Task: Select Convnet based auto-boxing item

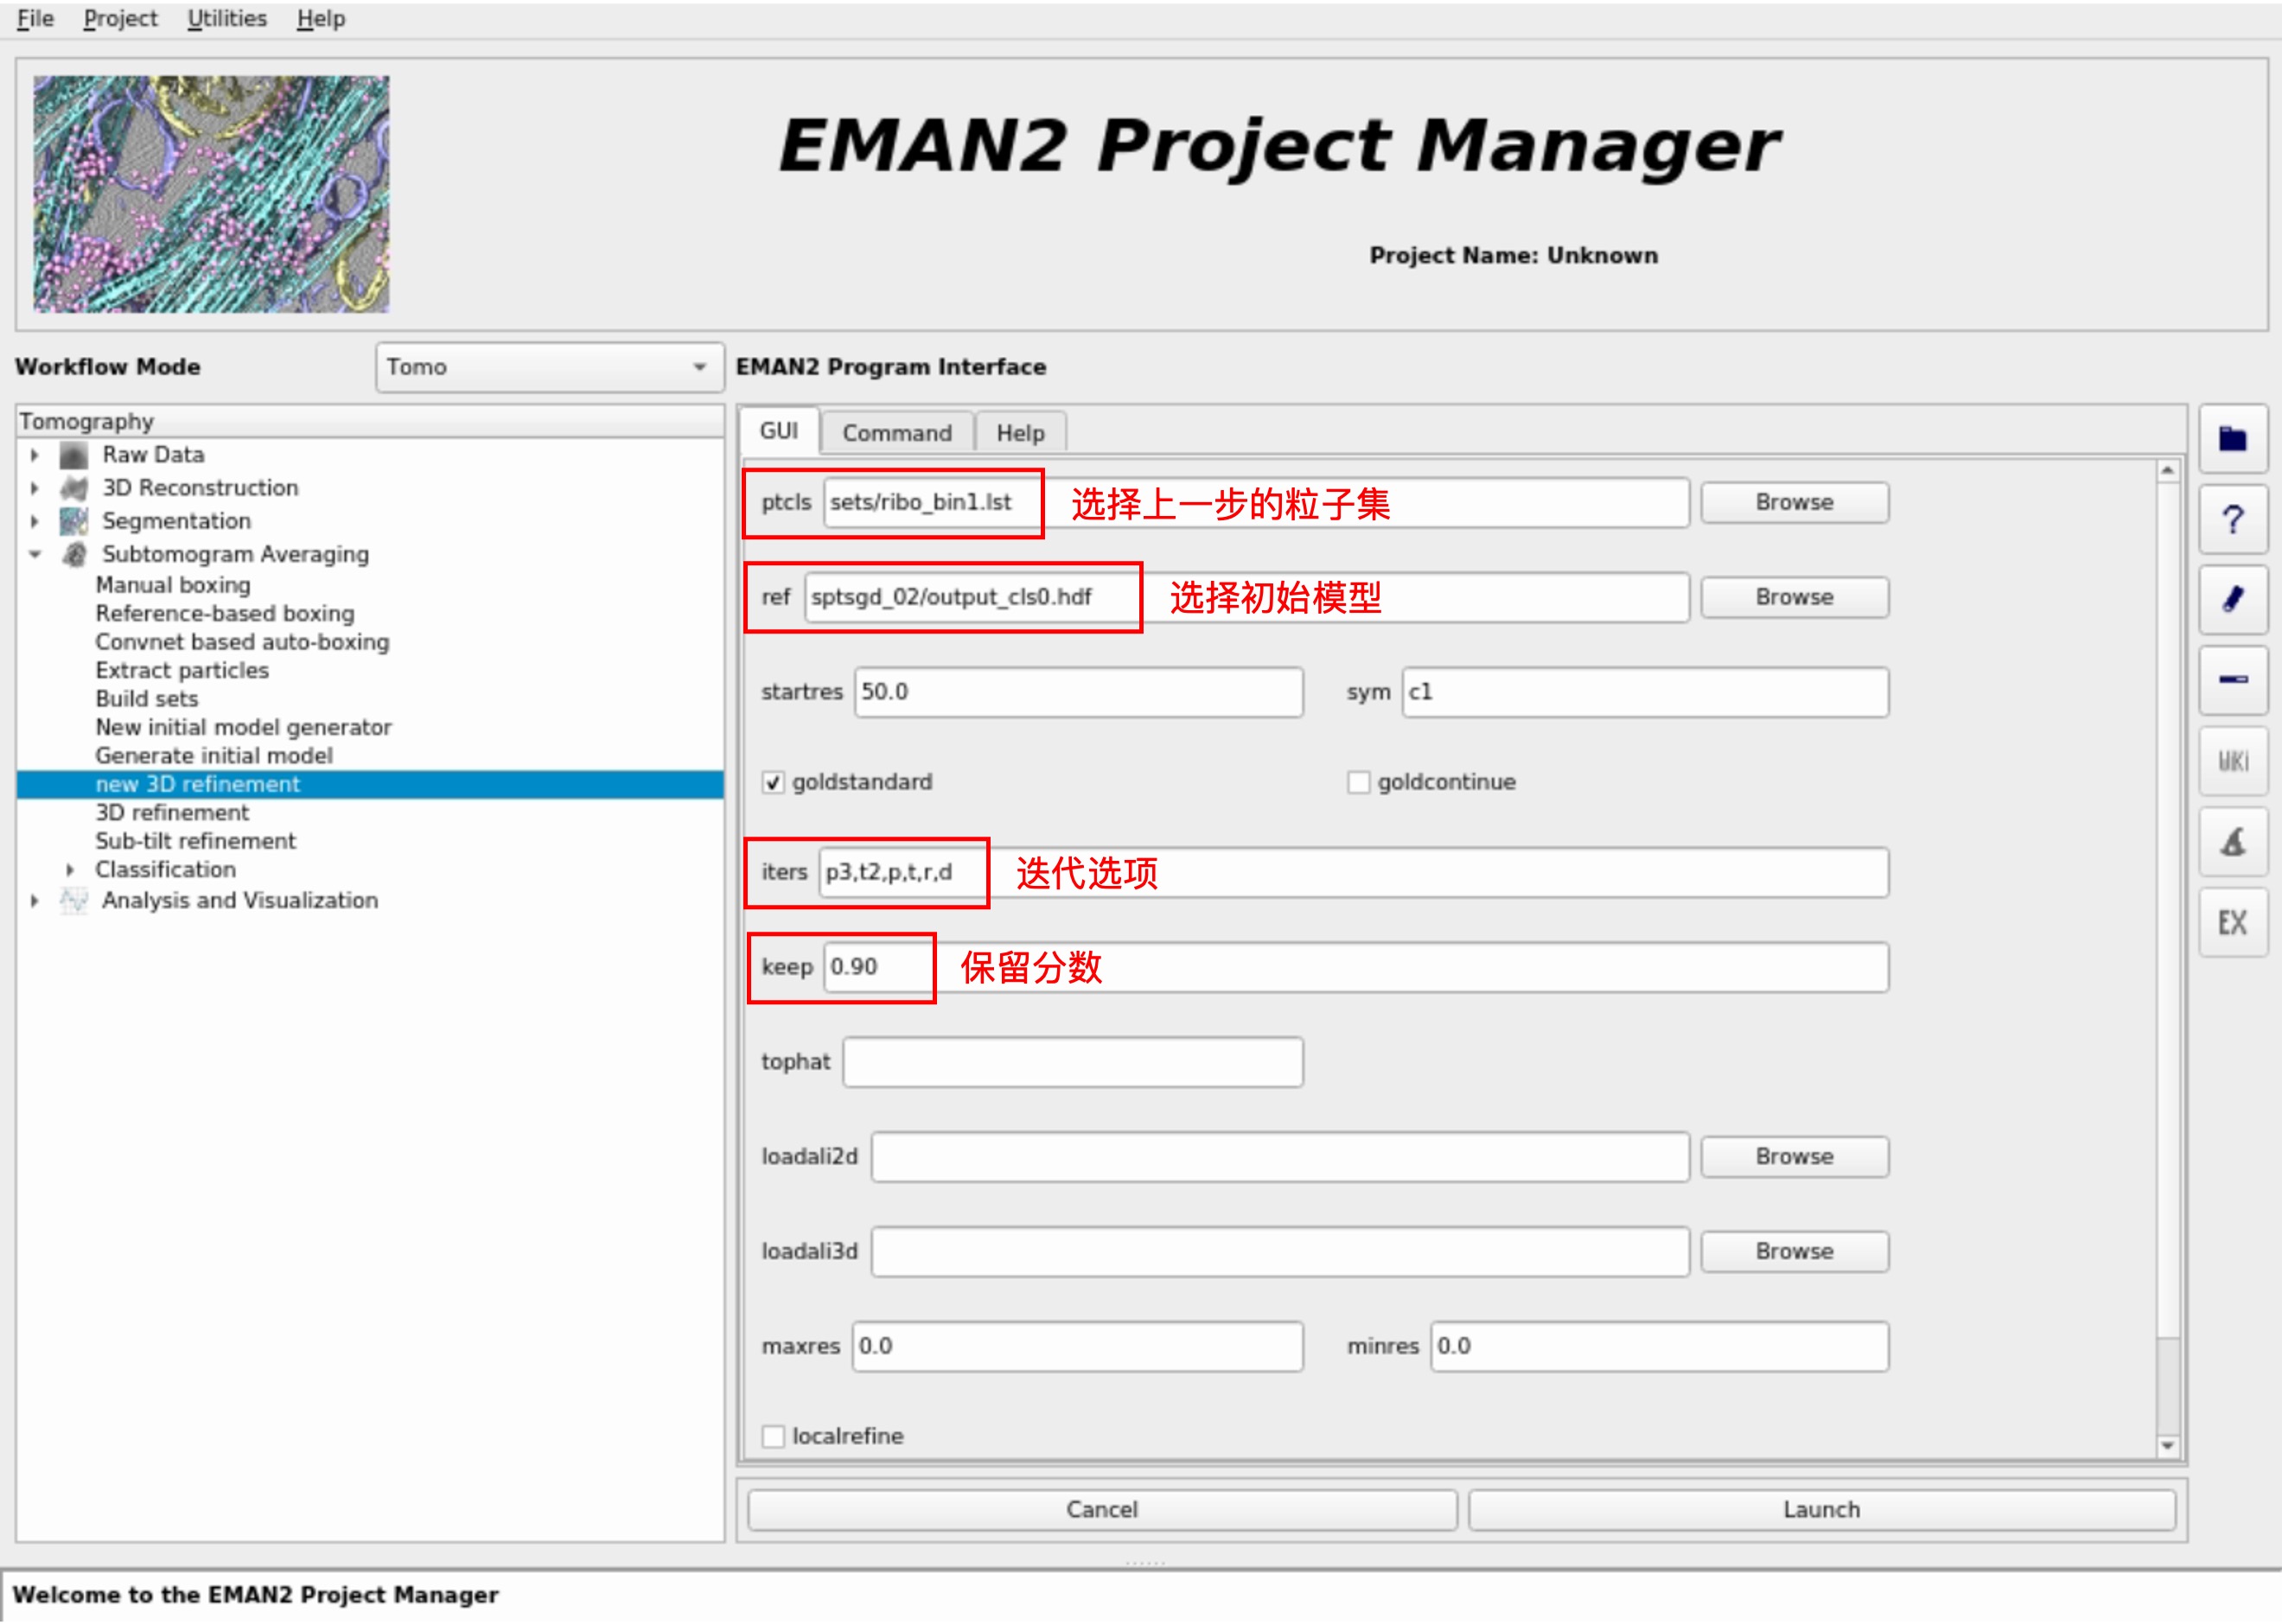Action: (242, 642)
